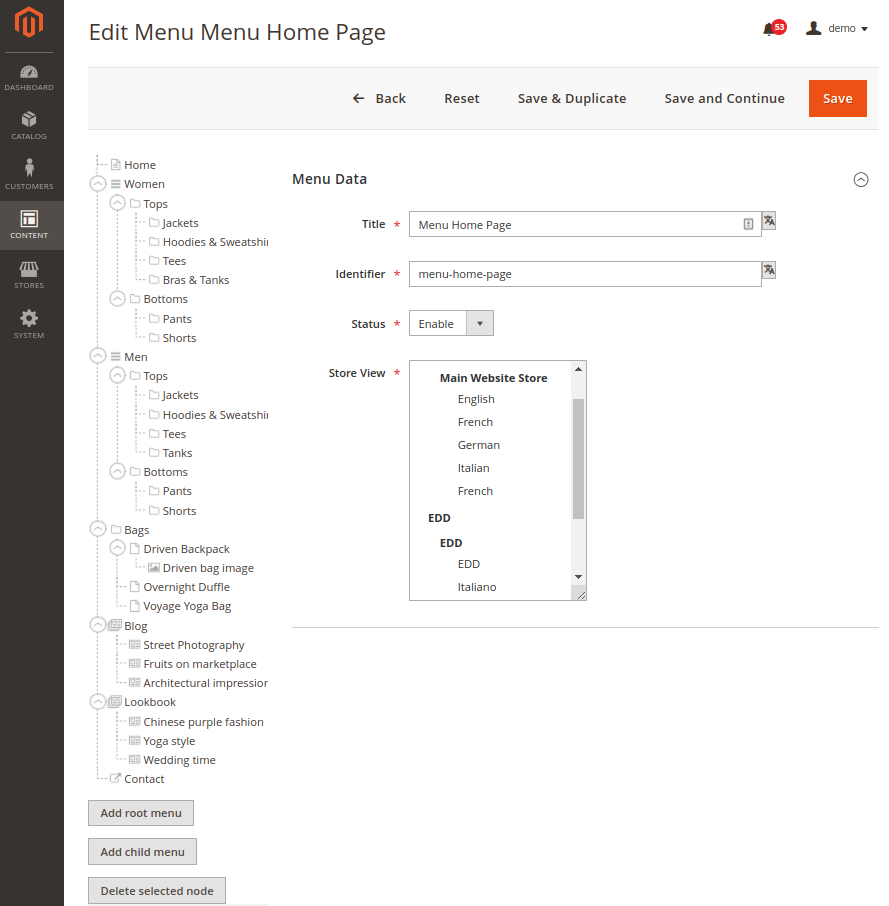Collapse the Menu Data section
This screenshot has width=889, height=906.
pos(861,180)
